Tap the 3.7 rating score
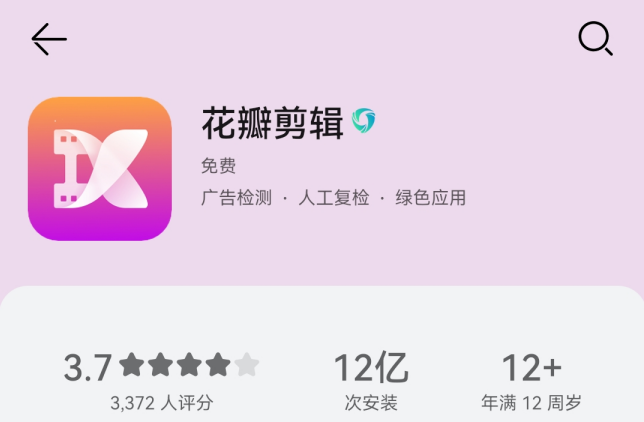The image size is (644, 422). [88, 367]
